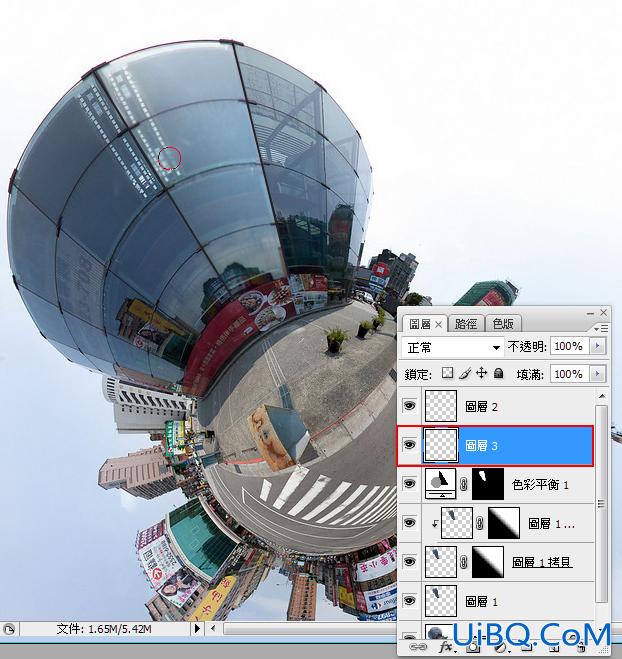Click the Color Balance adjustment layer icon
The height and width of the screenshot is (659, 622).
440,484
